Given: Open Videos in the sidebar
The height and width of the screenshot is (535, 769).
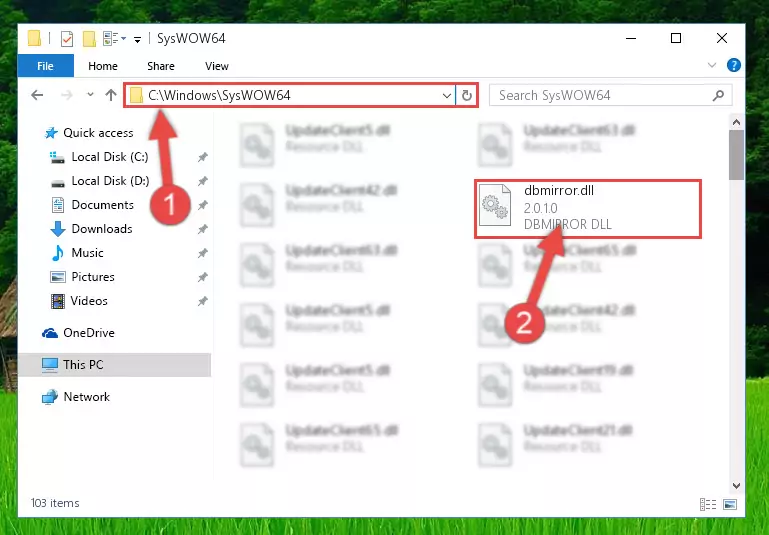Looking at the screenshot, I should coord(89,301).
